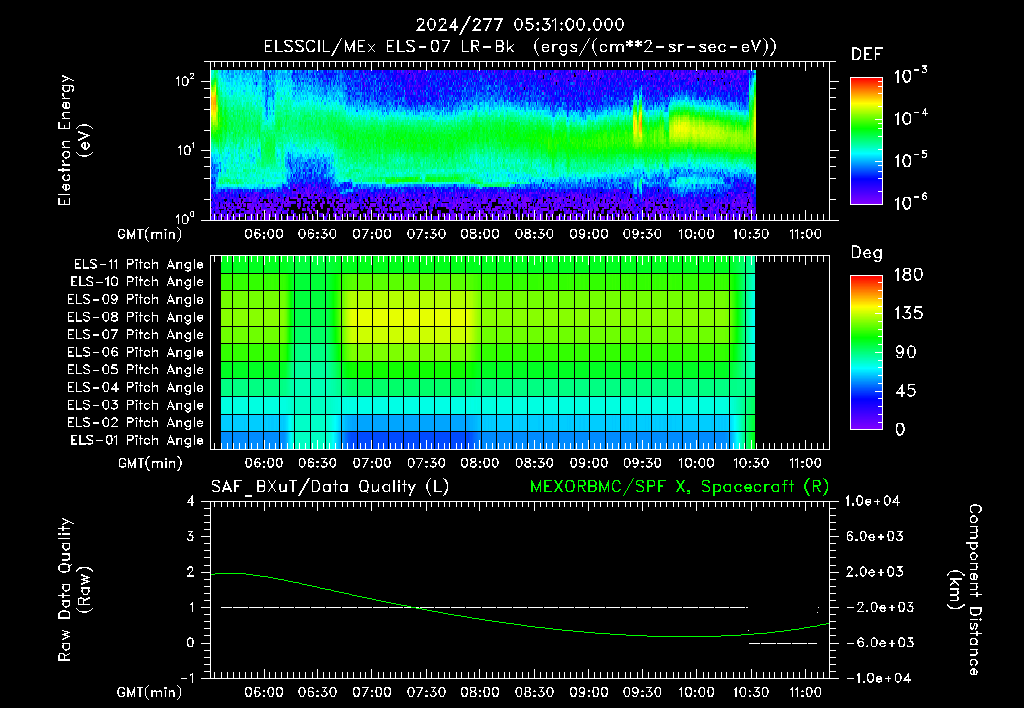Screen dimensions: 1024x708
Task: Click the 180 degree scale value
Action: pos(908,274)
